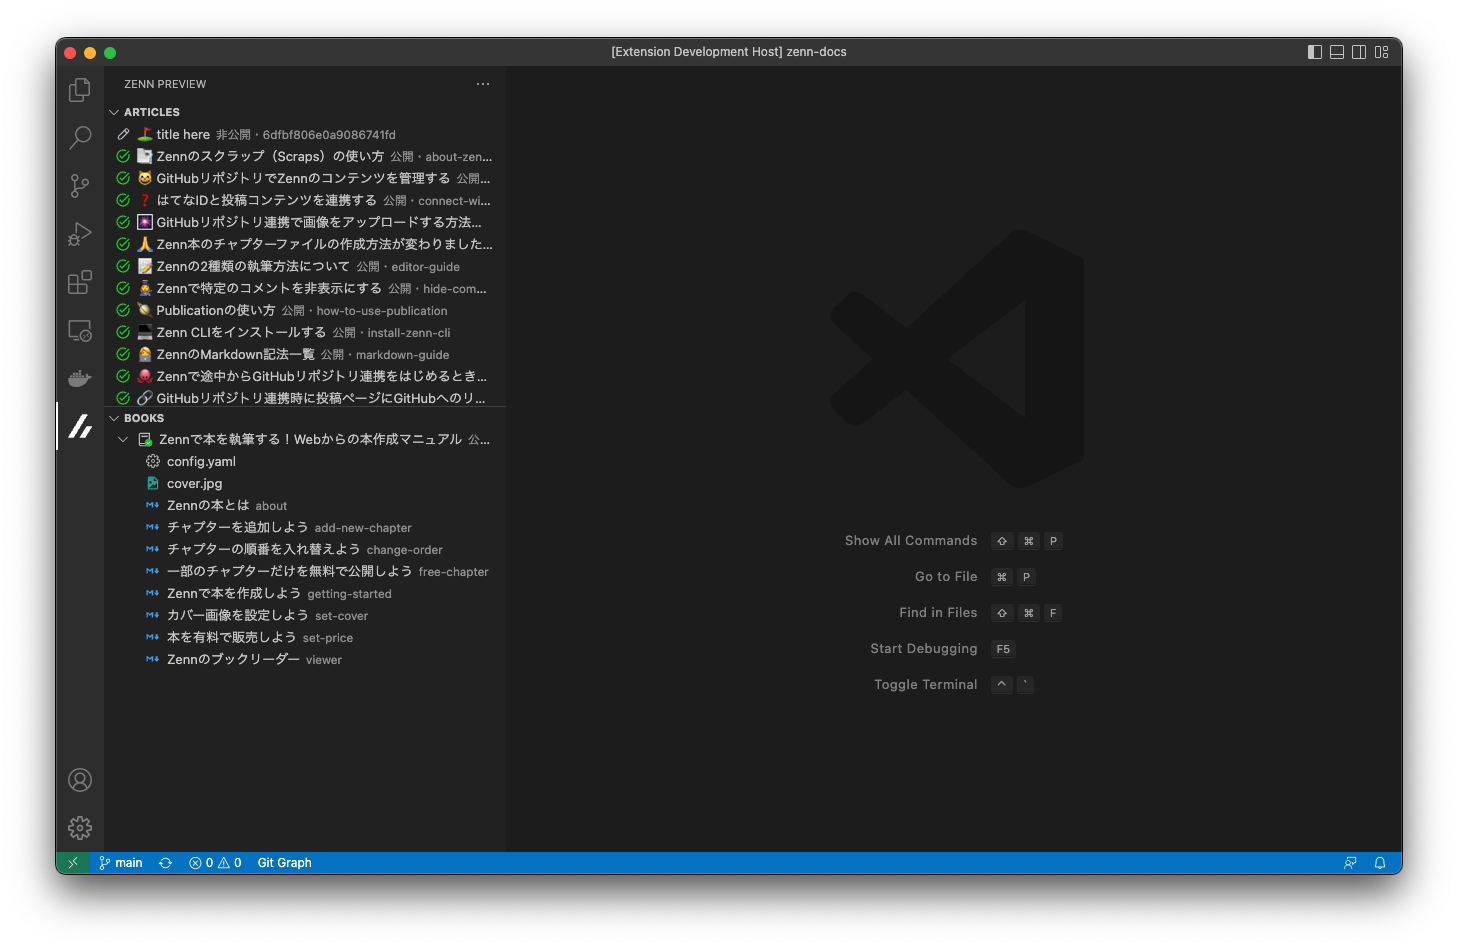1458x948 pixels.
Task: Open the 'title here' draft article
Action: (305, 134)
